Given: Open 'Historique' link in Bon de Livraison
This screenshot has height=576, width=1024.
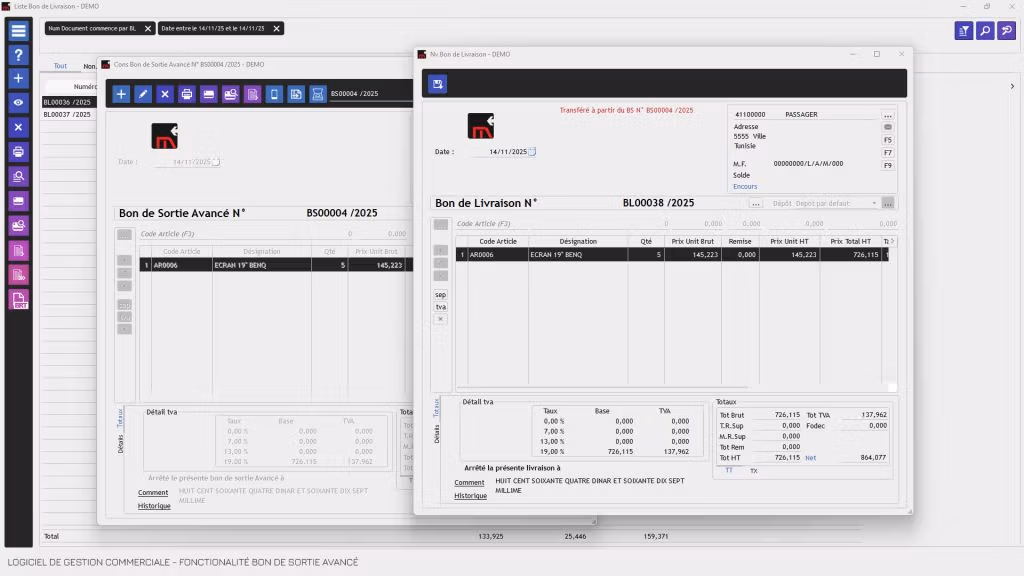Looking at the screenshot, I should tap(470, 496).
